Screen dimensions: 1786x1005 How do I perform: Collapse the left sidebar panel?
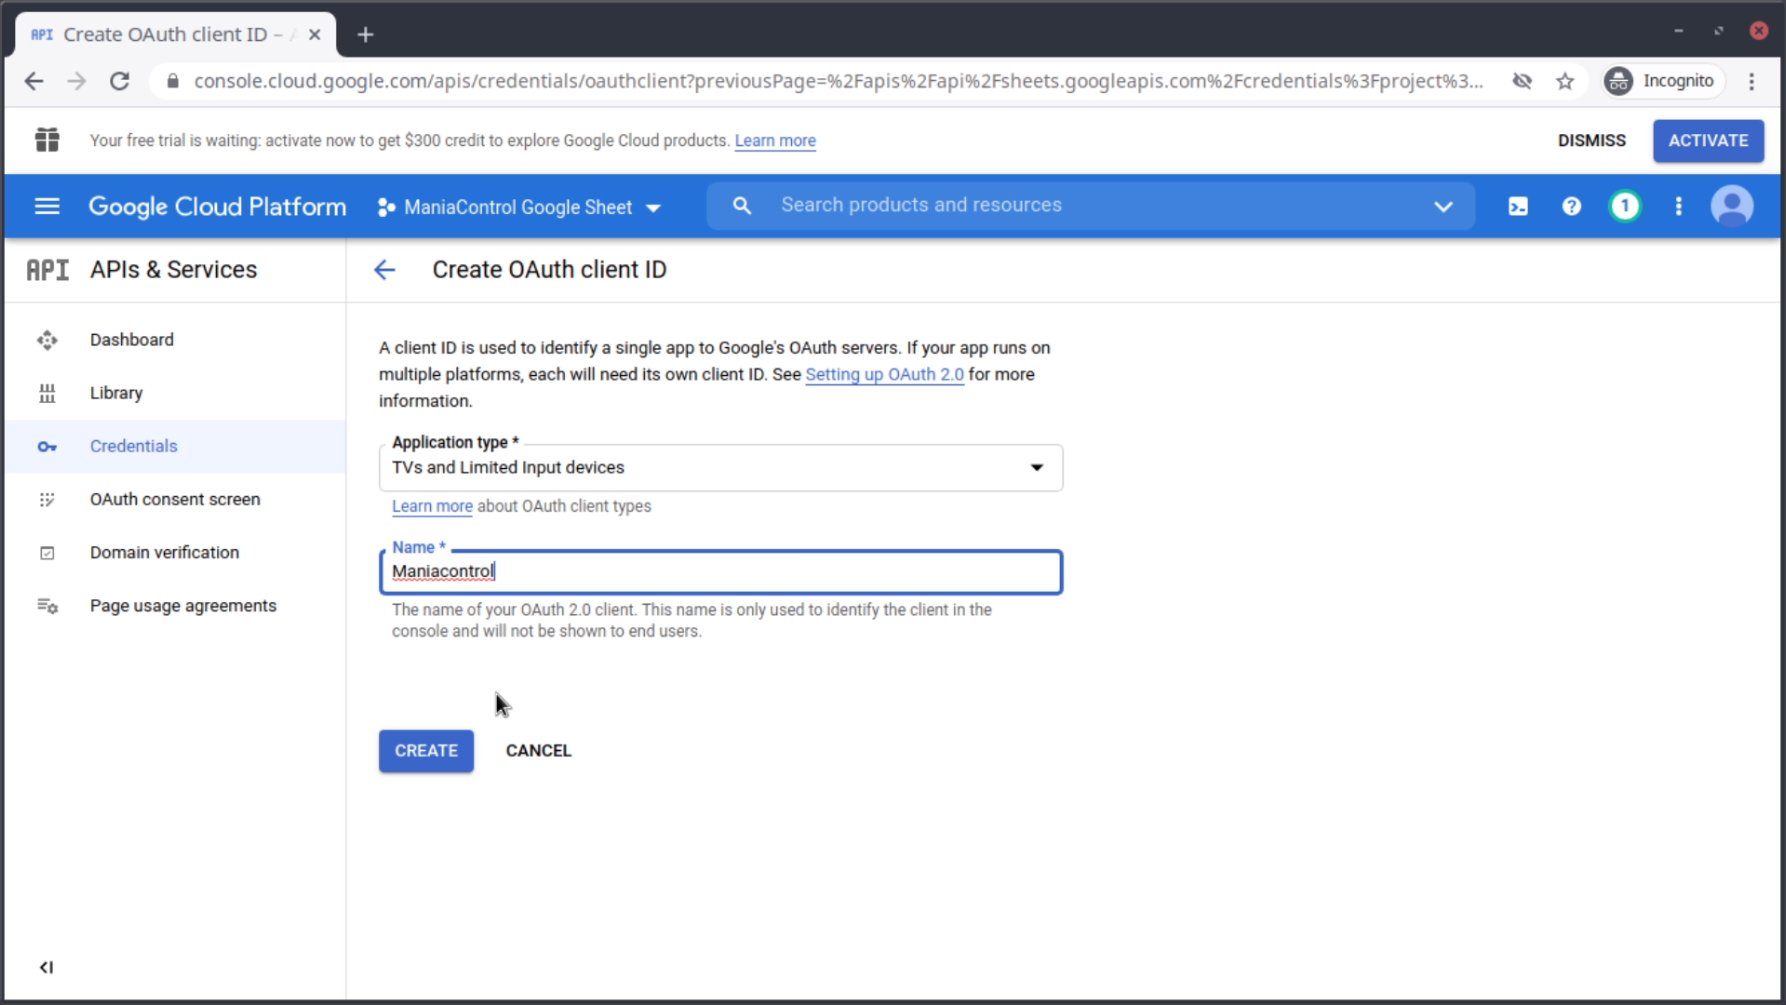click(46, 967)
